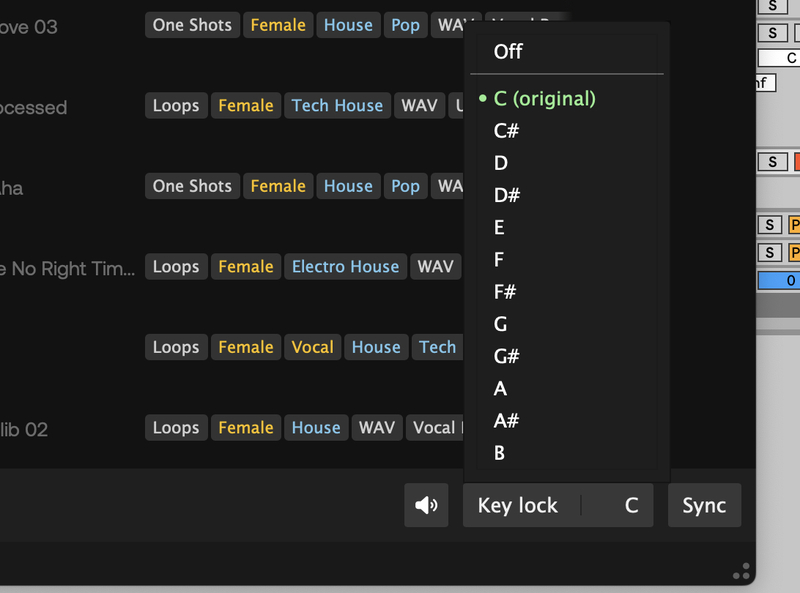The height and width of the screenshot is (593, 800).
Task: Select A# in the key dropdown list
Action: pyautogui.click(x=507, y=421)
